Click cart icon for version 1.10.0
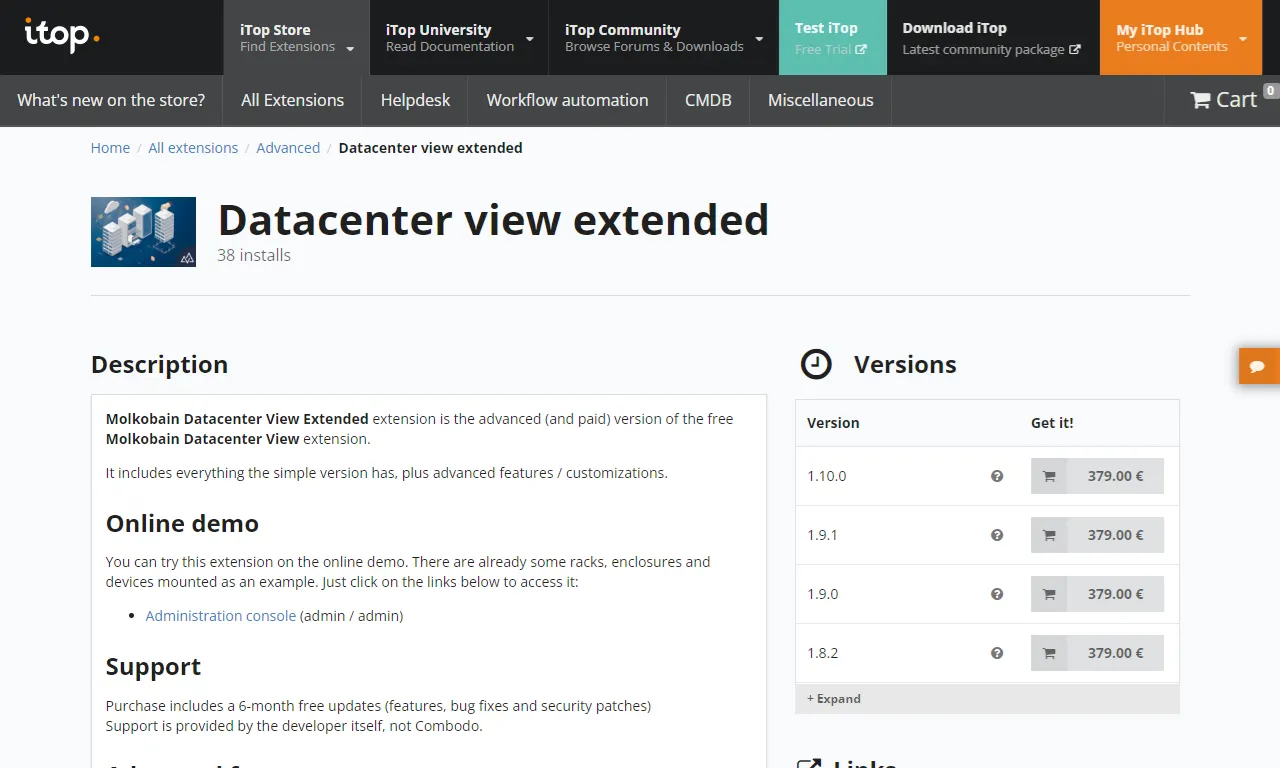The width and height of the screenshot is (1280, 768). [1049, 476]
